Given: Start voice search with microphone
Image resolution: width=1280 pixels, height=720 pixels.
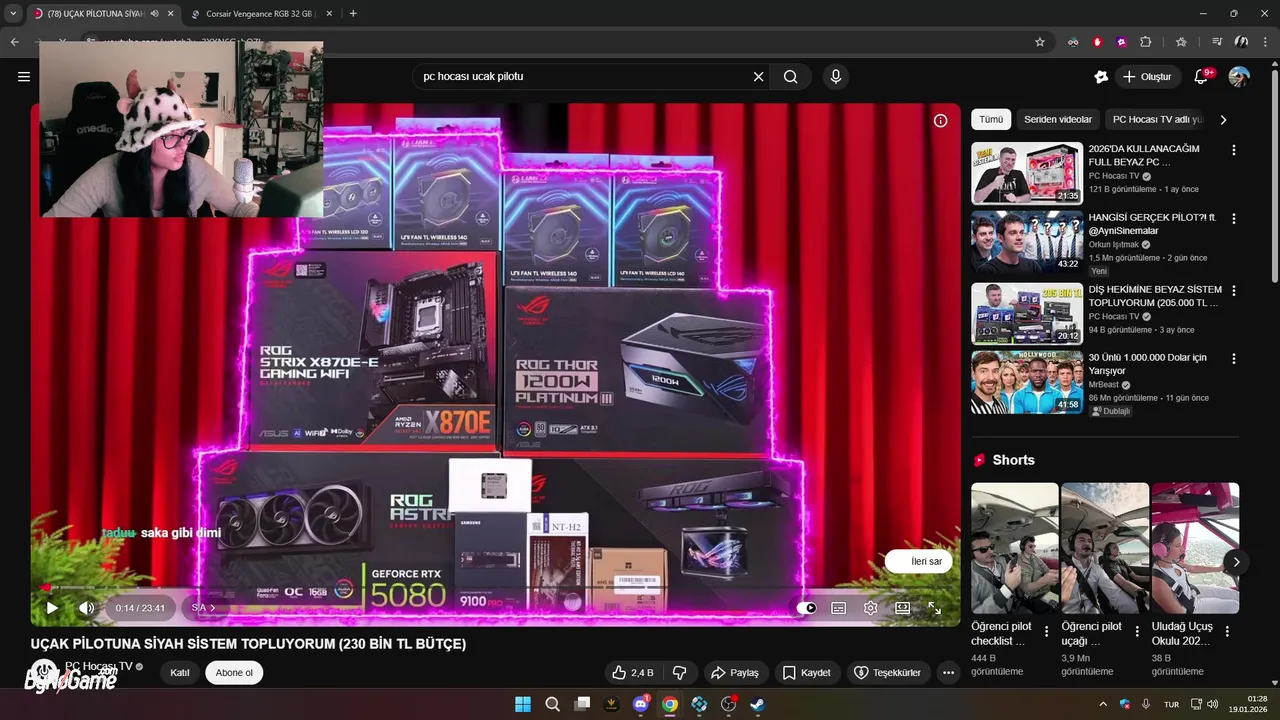Looking at the screenshot, I should pos(836,76).
